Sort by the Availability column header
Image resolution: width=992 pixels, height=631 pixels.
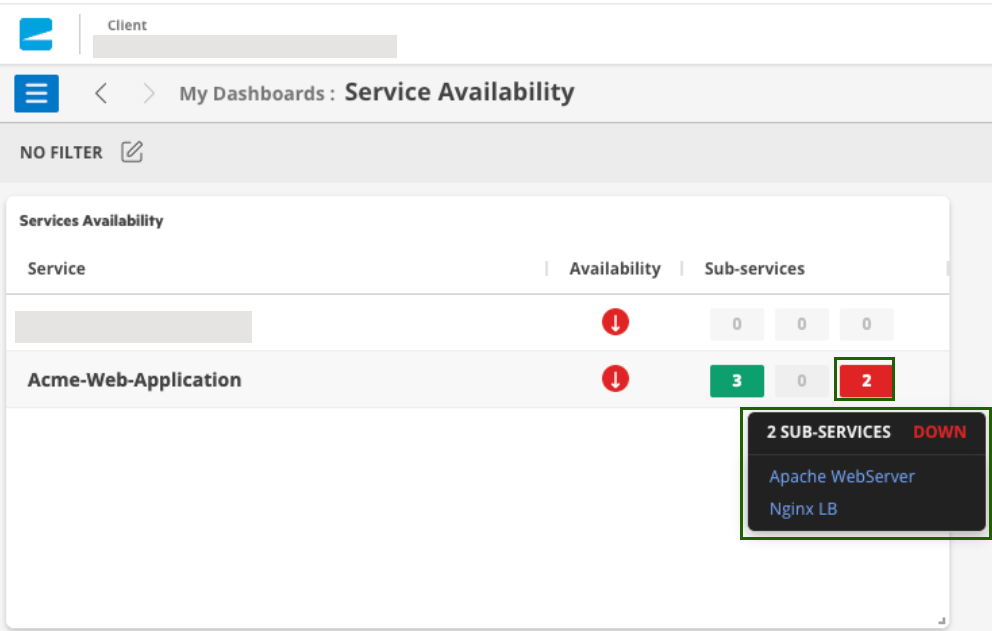614,268
